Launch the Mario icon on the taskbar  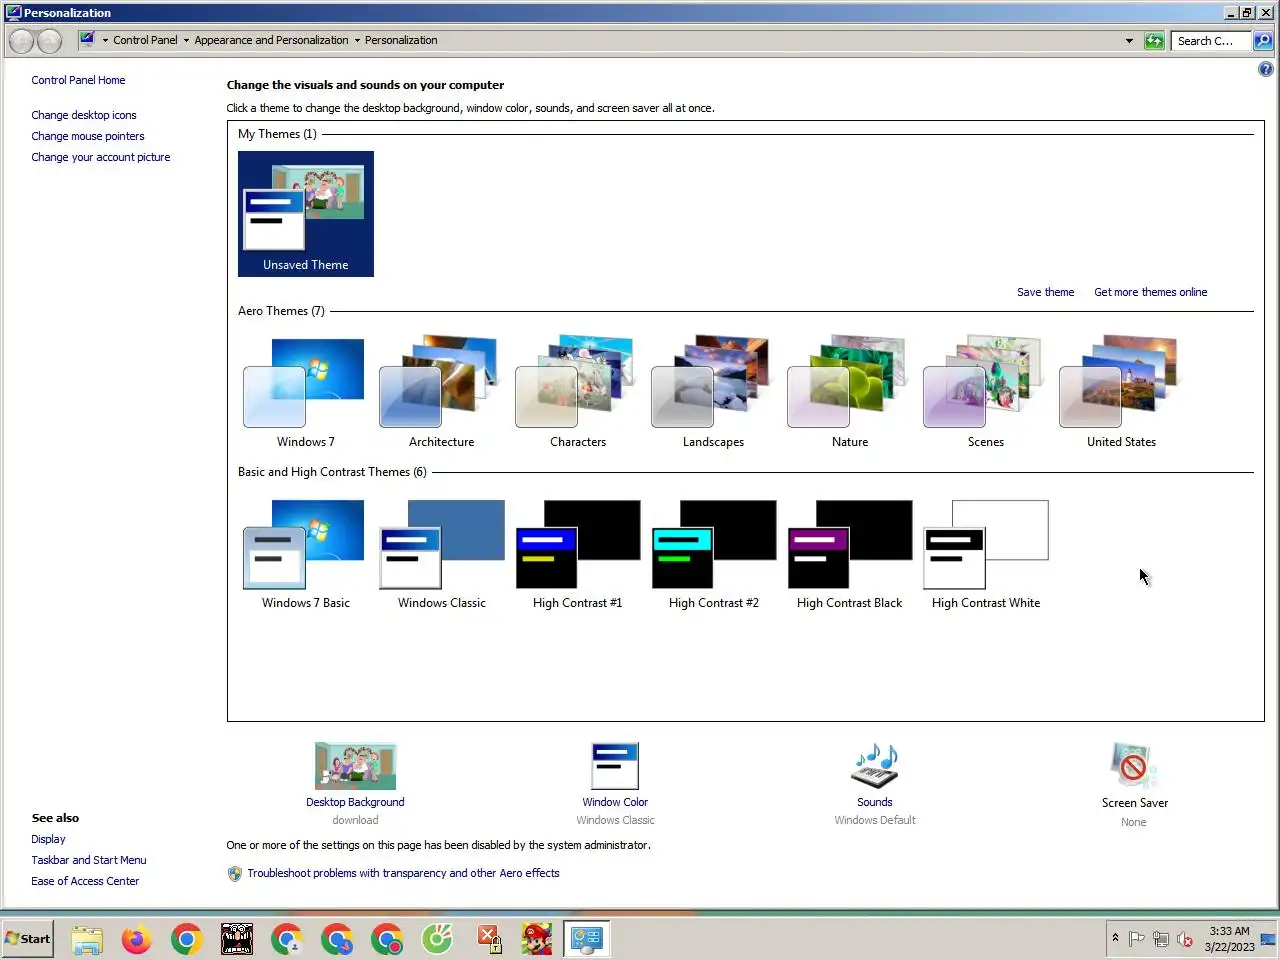pyautogui.click(x=537, y=940)
